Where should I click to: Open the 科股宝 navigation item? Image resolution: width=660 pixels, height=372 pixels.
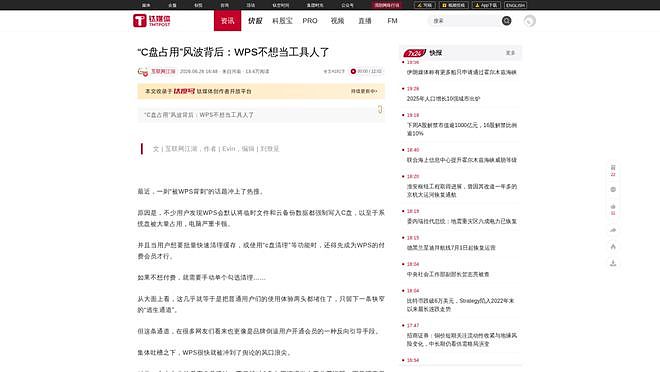(x=282, y=21)
